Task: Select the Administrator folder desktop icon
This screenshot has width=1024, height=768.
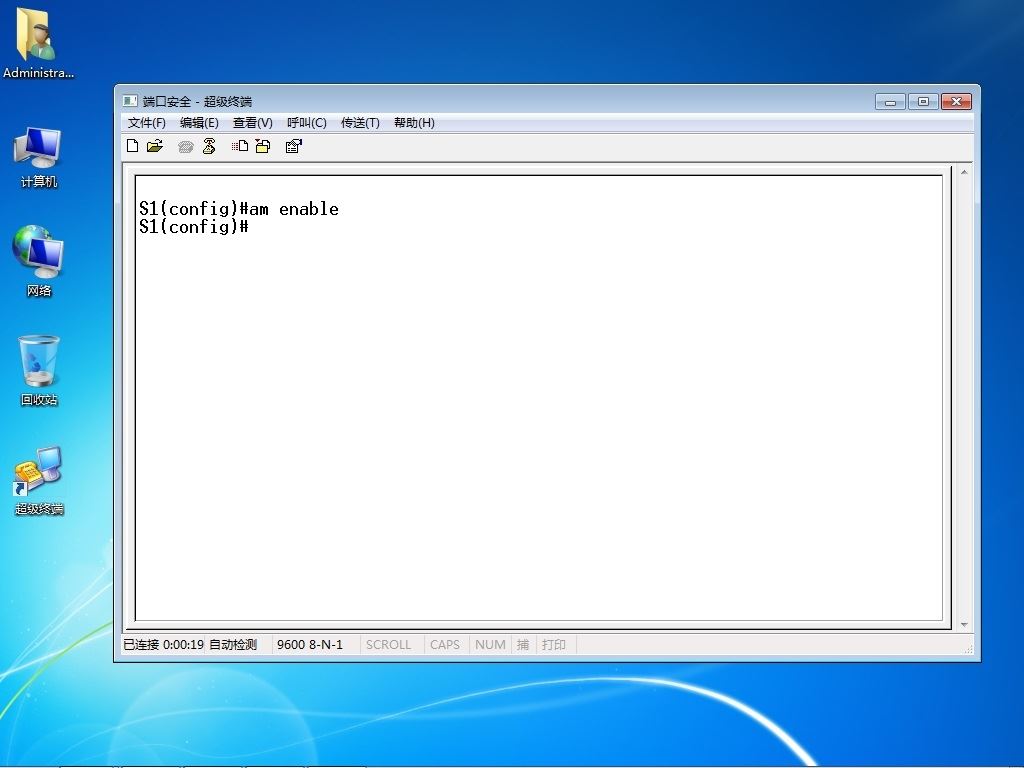Action: 38,43
